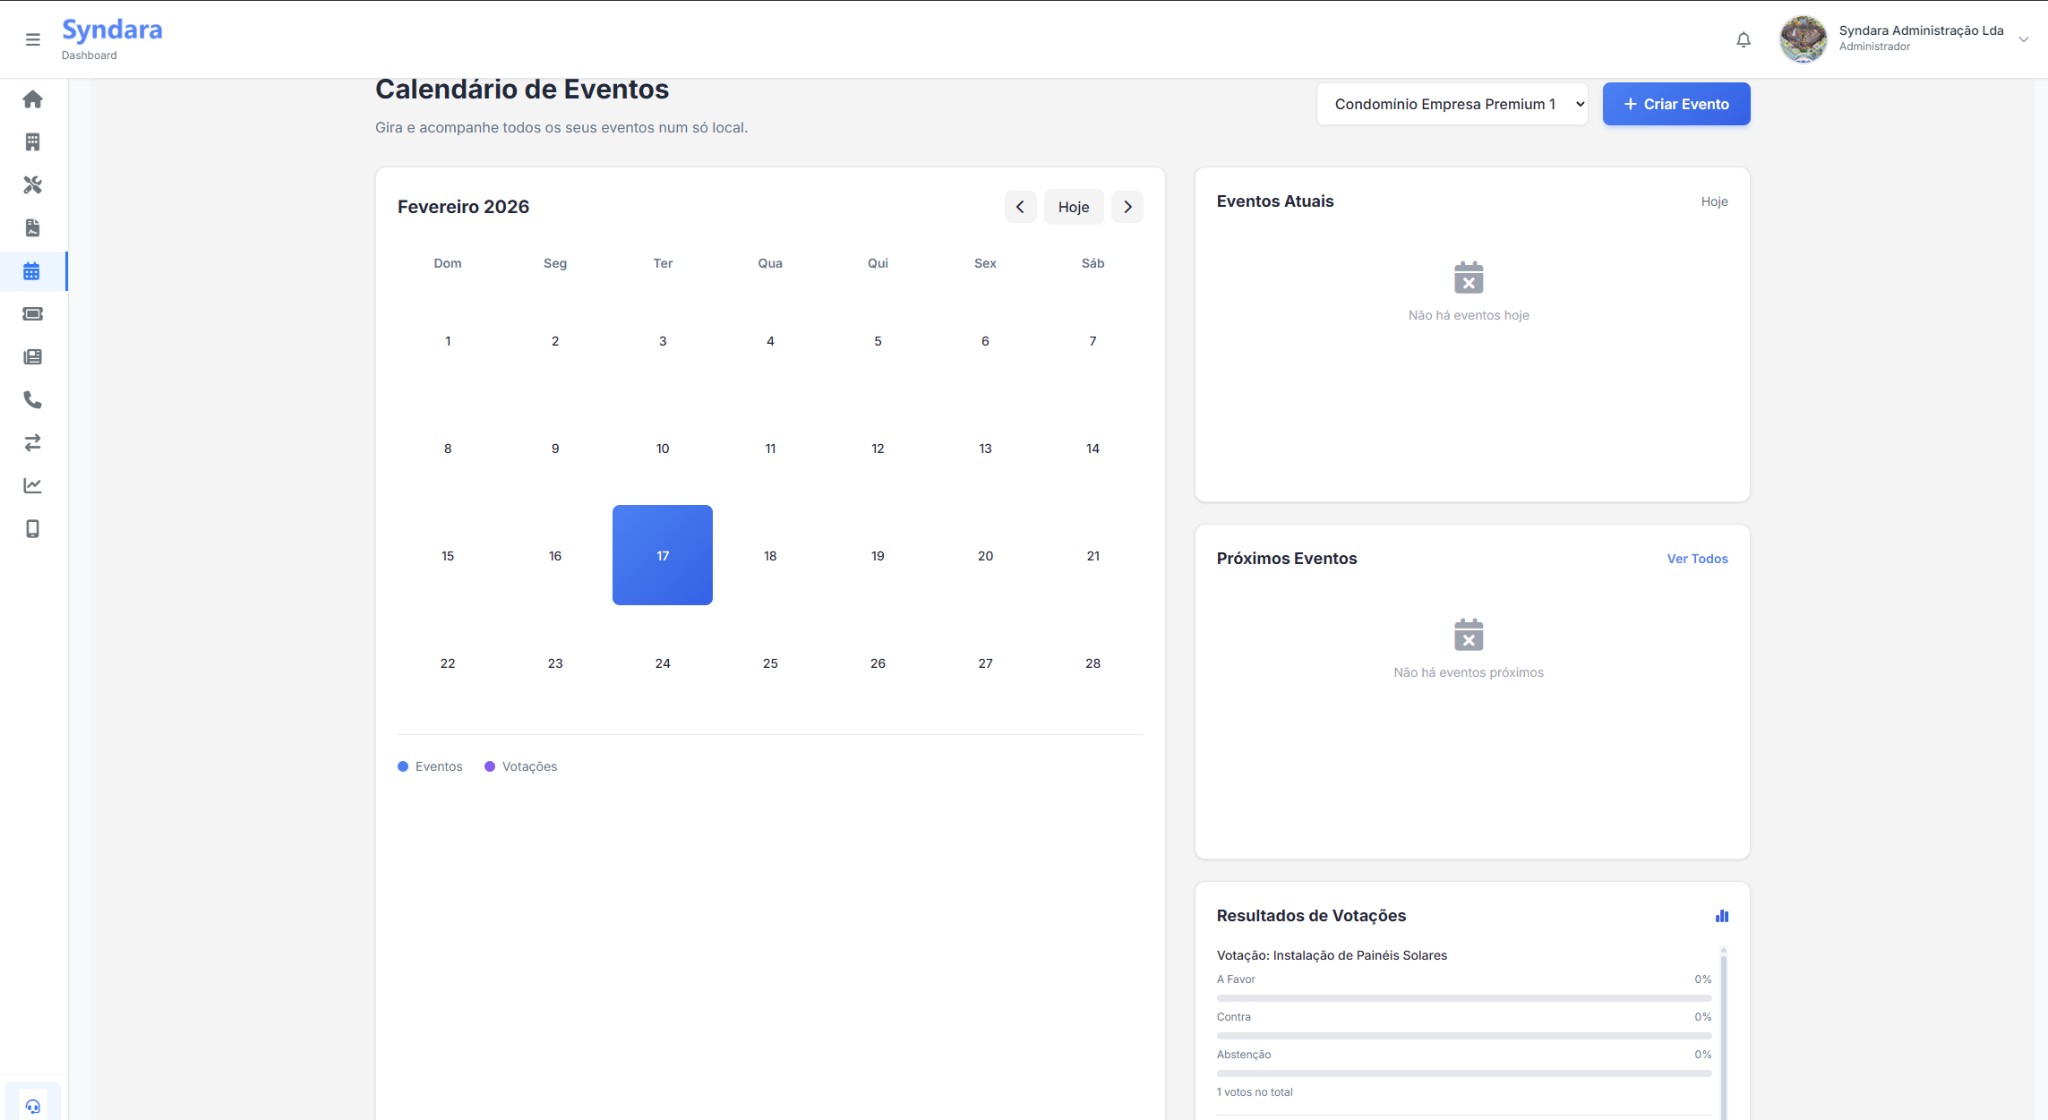Select day 17 in the calendar

point(662,555)
